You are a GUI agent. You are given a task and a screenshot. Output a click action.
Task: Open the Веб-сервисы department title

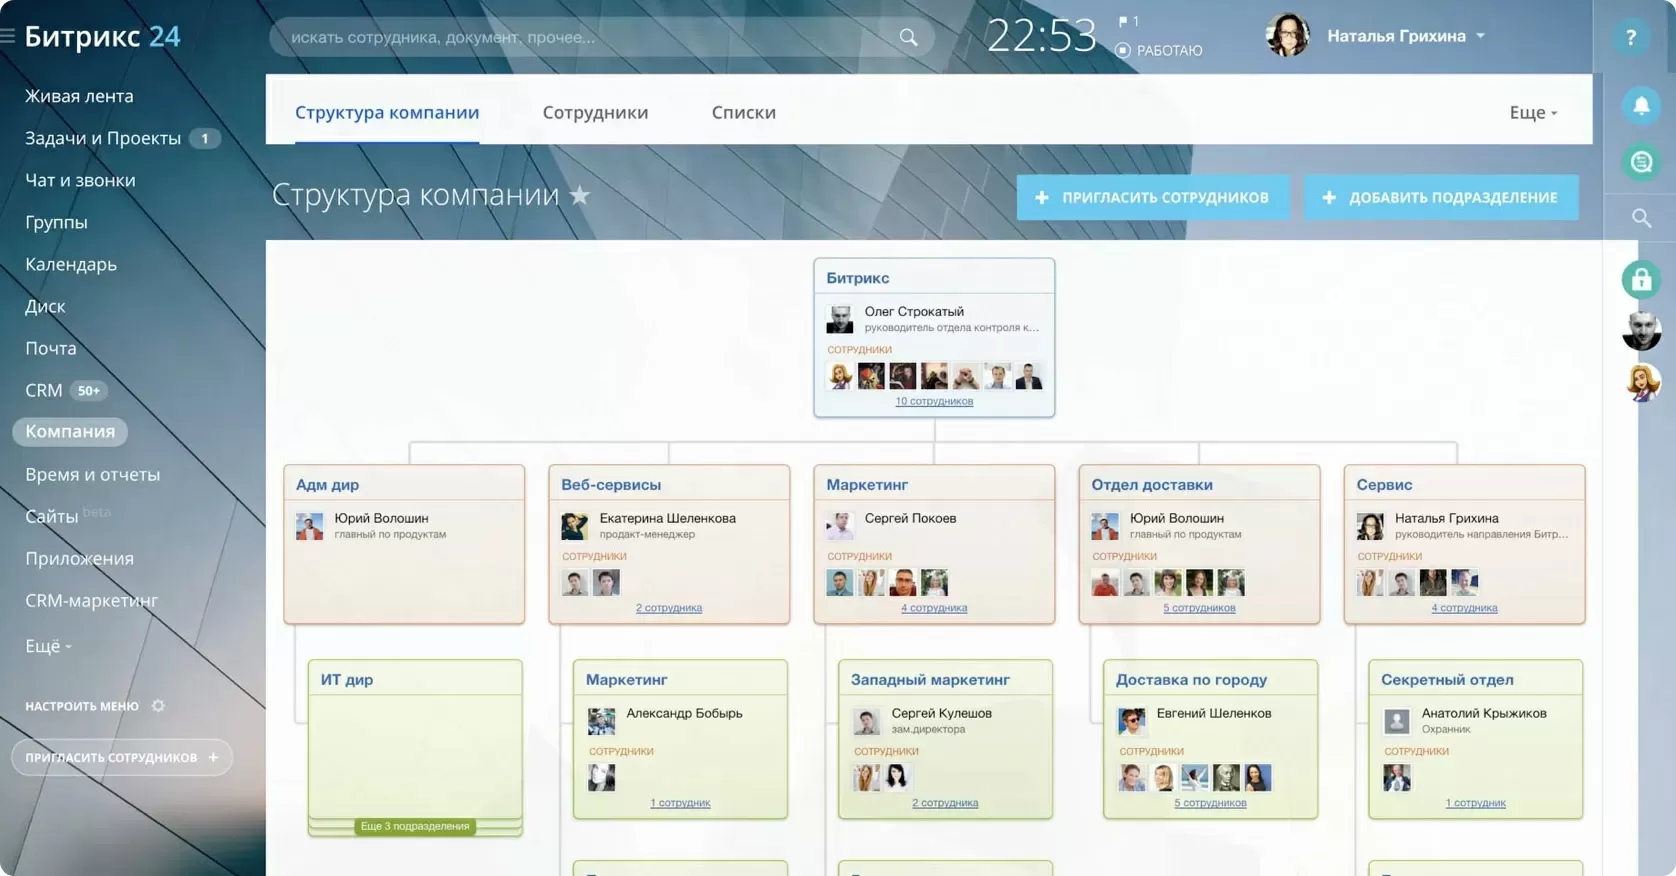[611, 485]
